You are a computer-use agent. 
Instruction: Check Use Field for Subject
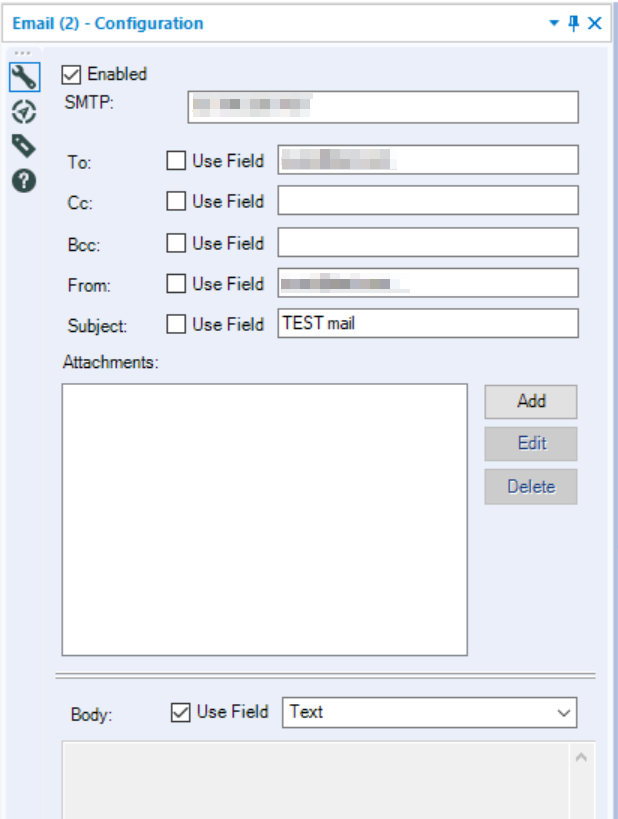(x=176, y=324)
